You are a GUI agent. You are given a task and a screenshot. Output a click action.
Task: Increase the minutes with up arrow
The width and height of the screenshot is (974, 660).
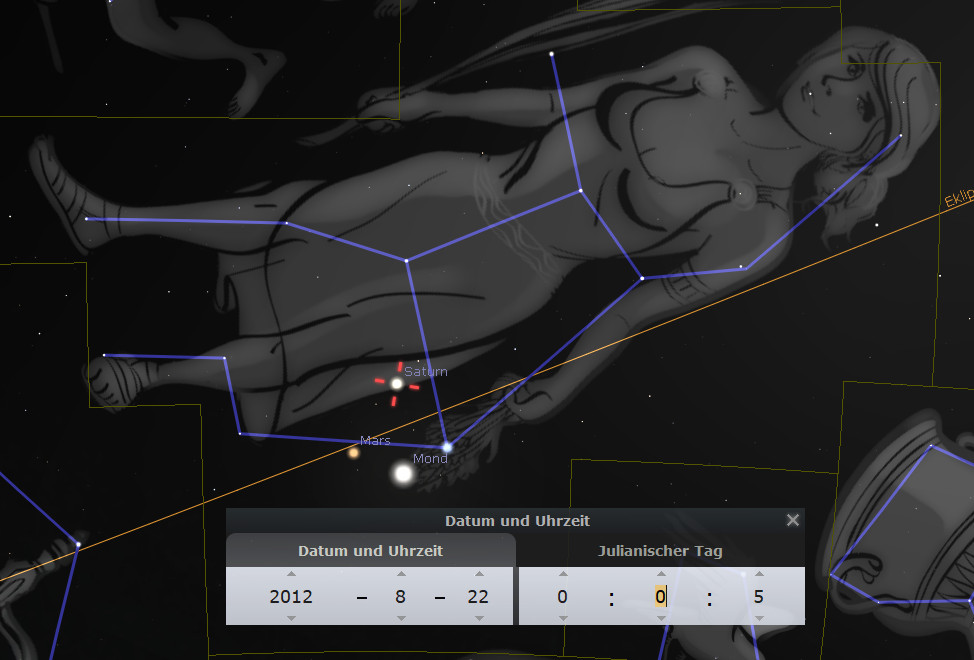pos(661,574)
